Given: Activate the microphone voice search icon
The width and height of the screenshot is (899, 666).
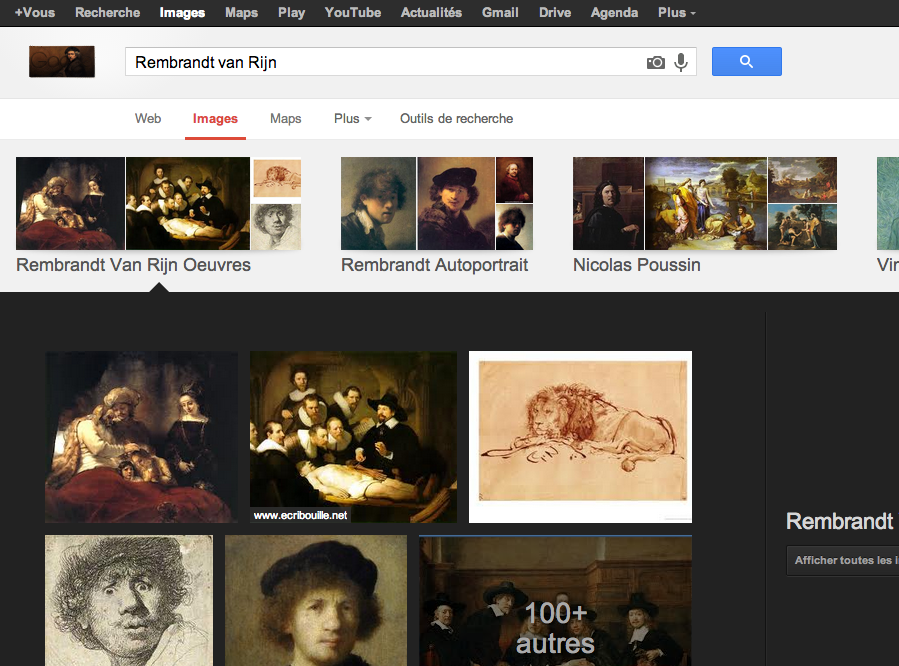Looking at the screenshot, I should 681,62.
